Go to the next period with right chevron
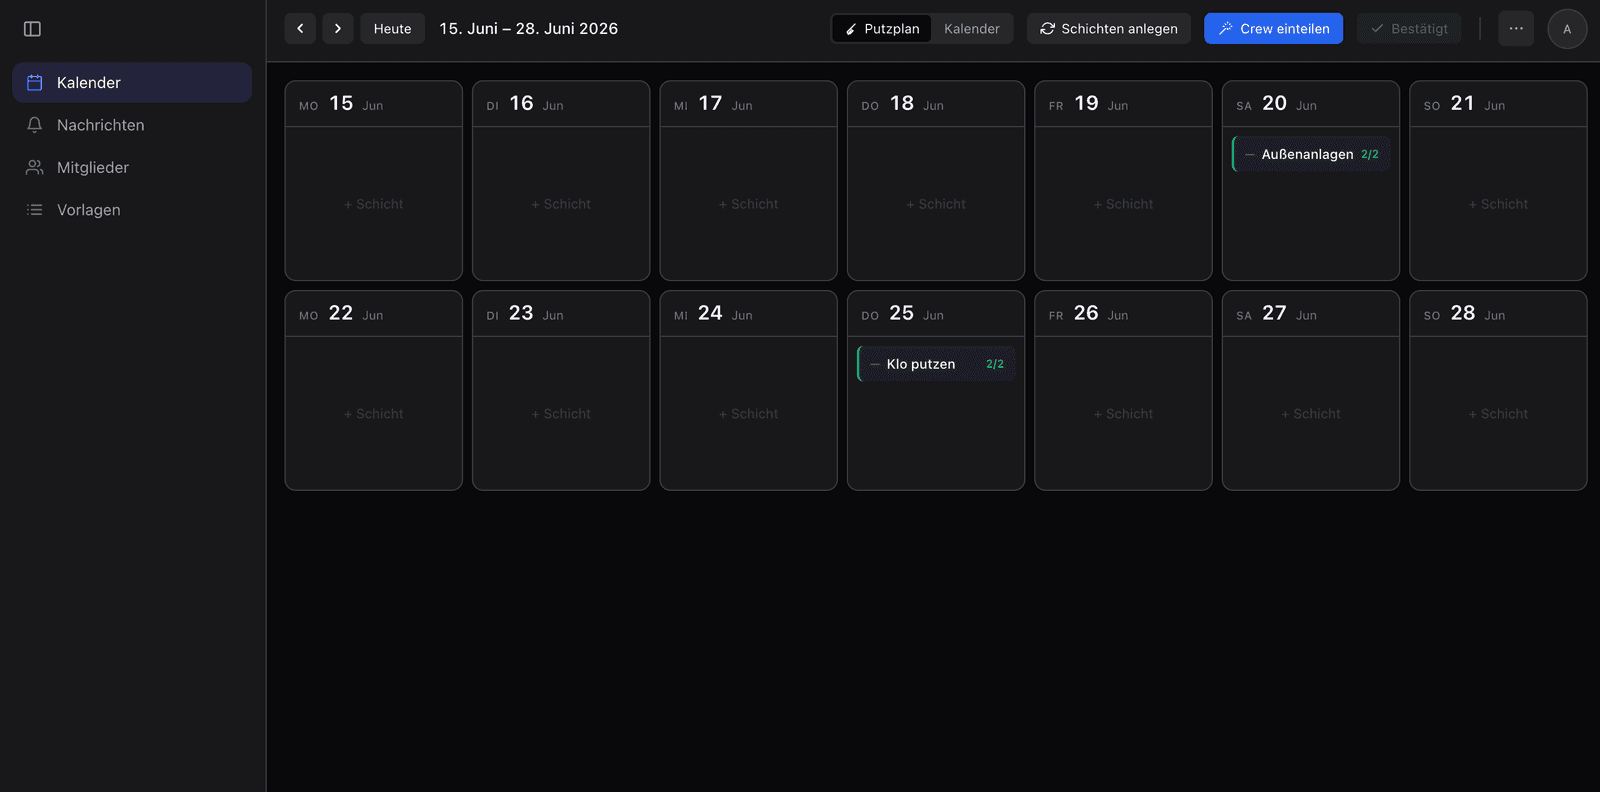This screenshot has height=792, width=1600. coord(338,29)
